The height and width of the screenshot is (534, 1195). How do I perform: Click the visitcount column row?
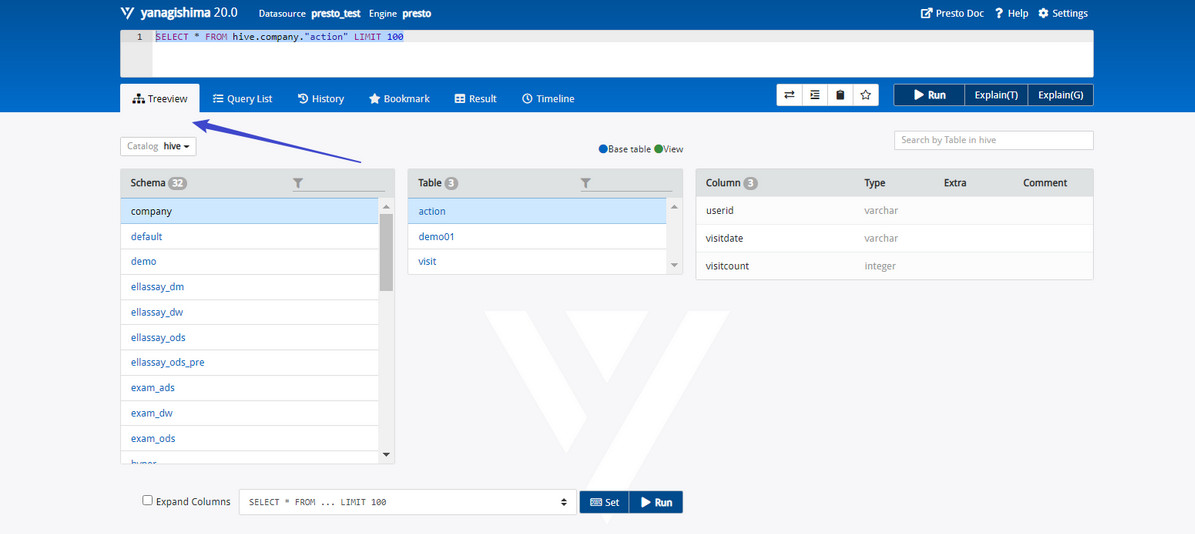click(895, 266)
